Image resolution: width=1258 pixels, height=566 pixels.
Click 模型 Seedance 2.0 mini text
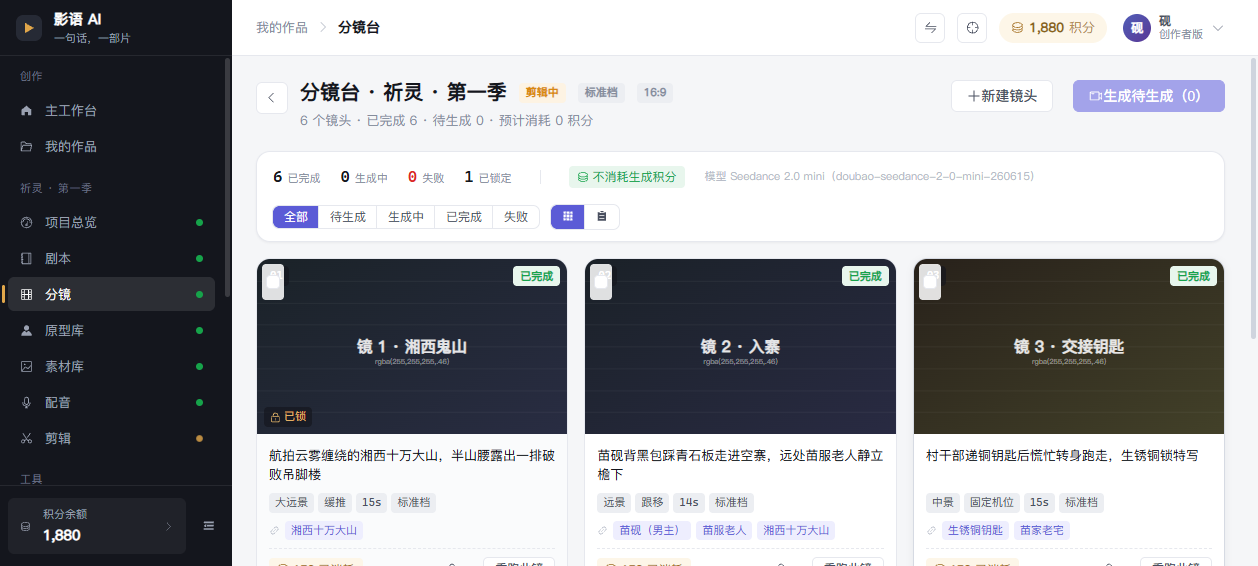point(869,176)
